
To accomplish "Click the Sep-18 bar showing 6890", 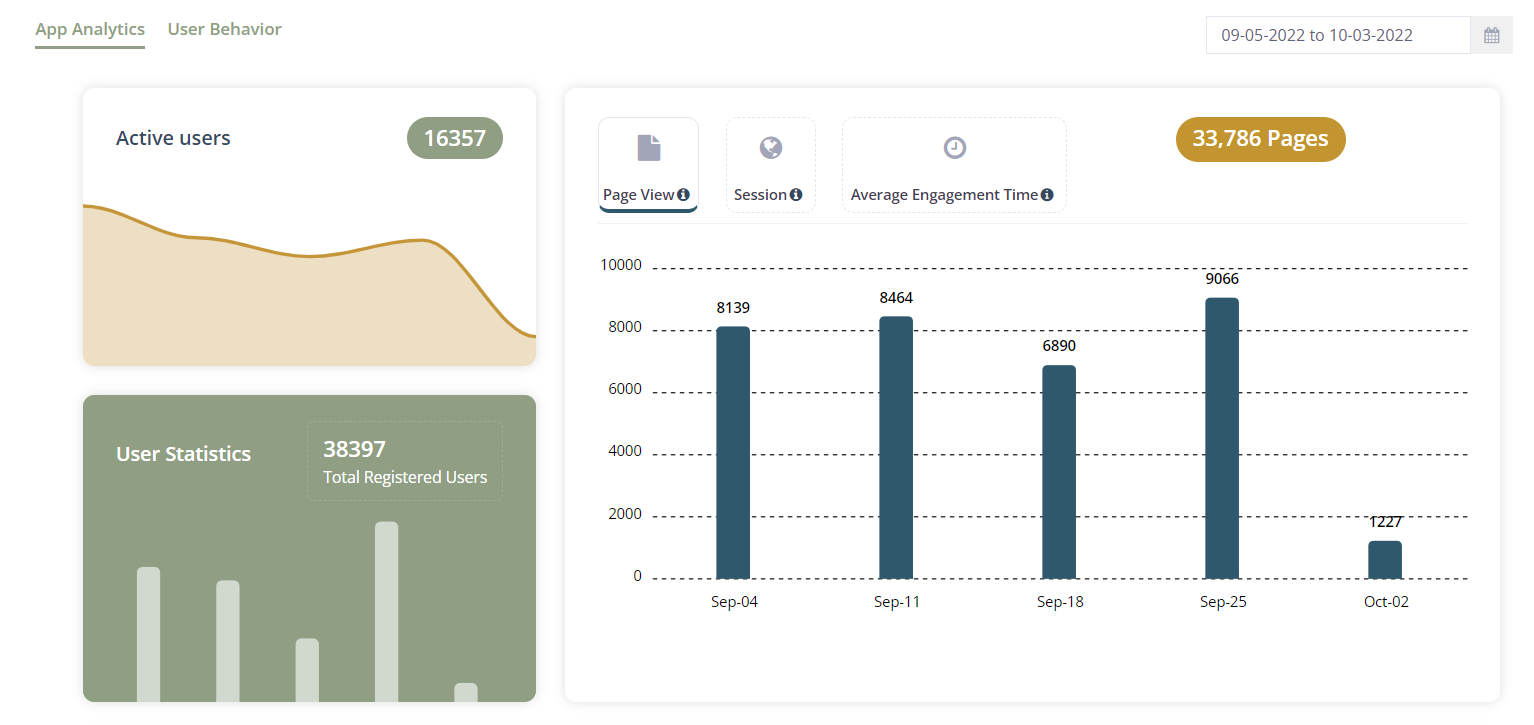I will click(1059, 472).
